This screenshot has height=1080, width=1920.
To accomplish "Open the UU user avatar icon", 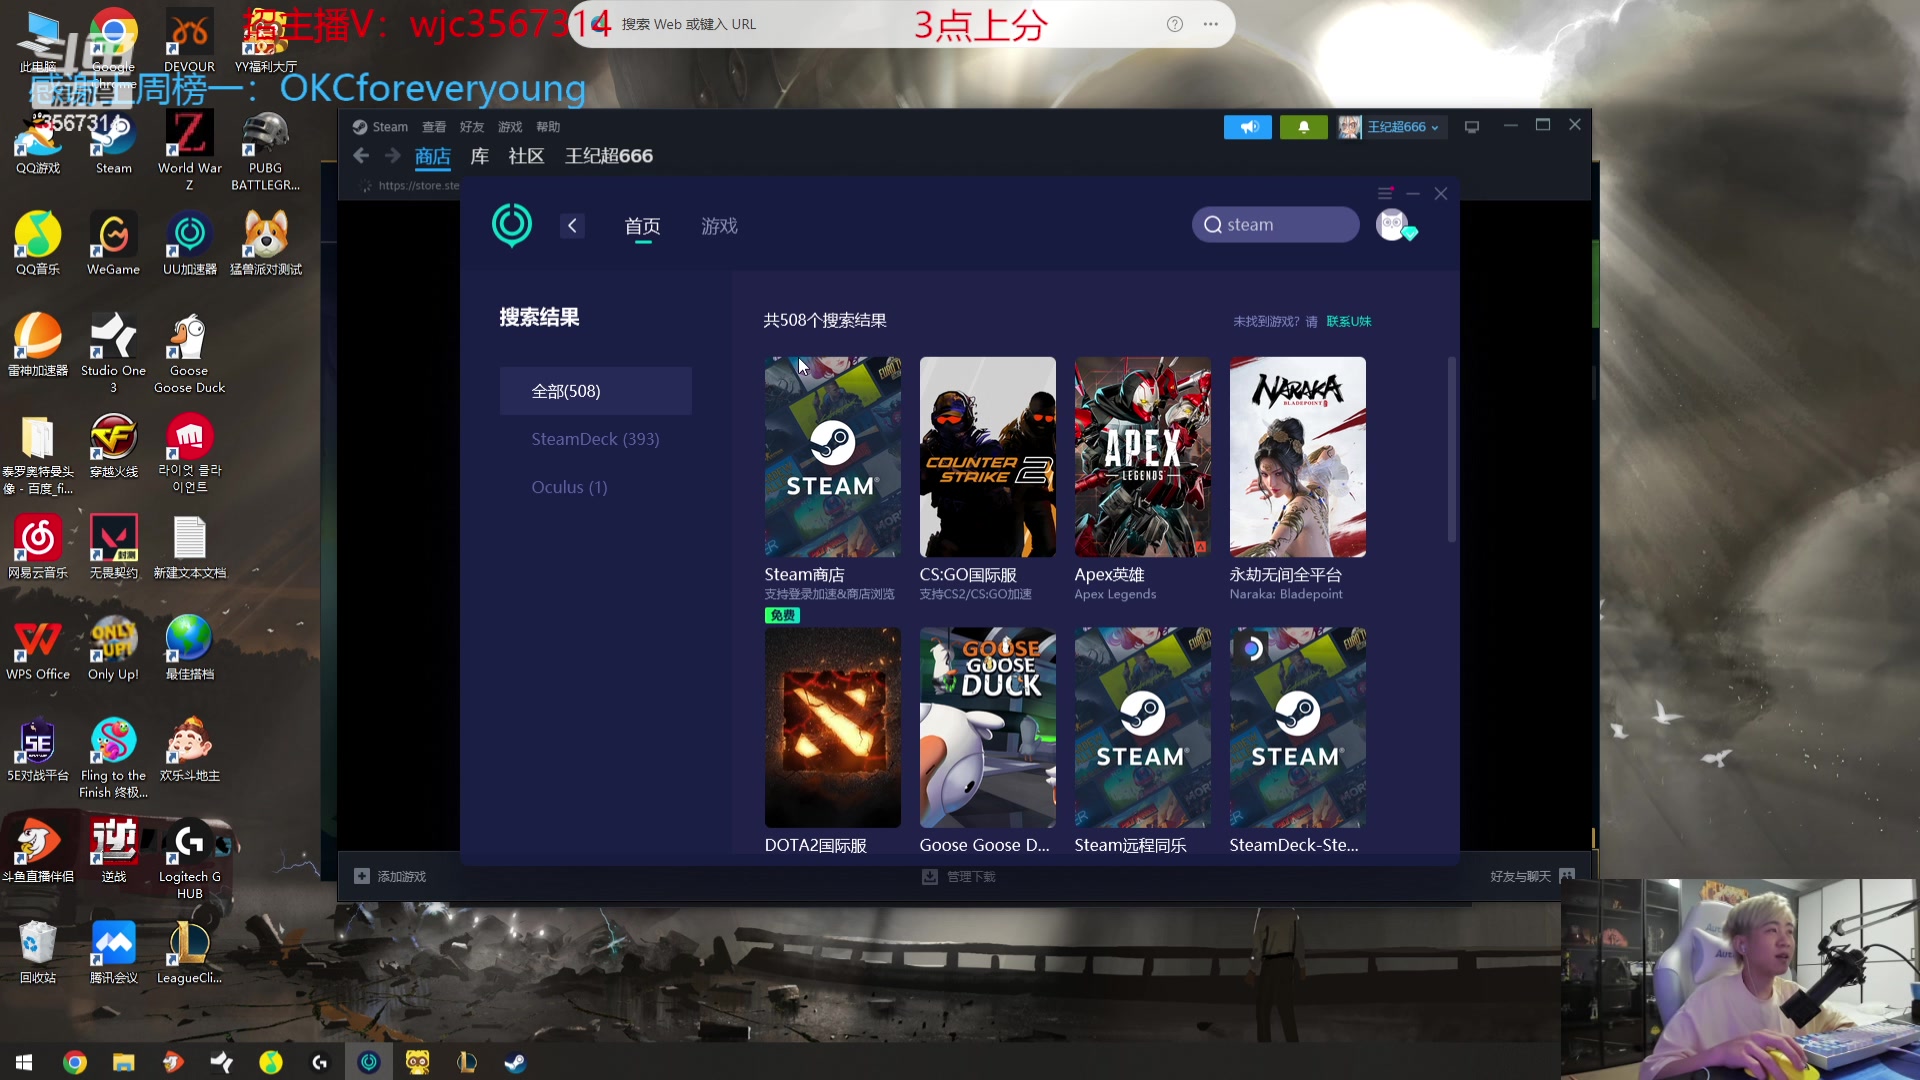I will click(1392, 225).
